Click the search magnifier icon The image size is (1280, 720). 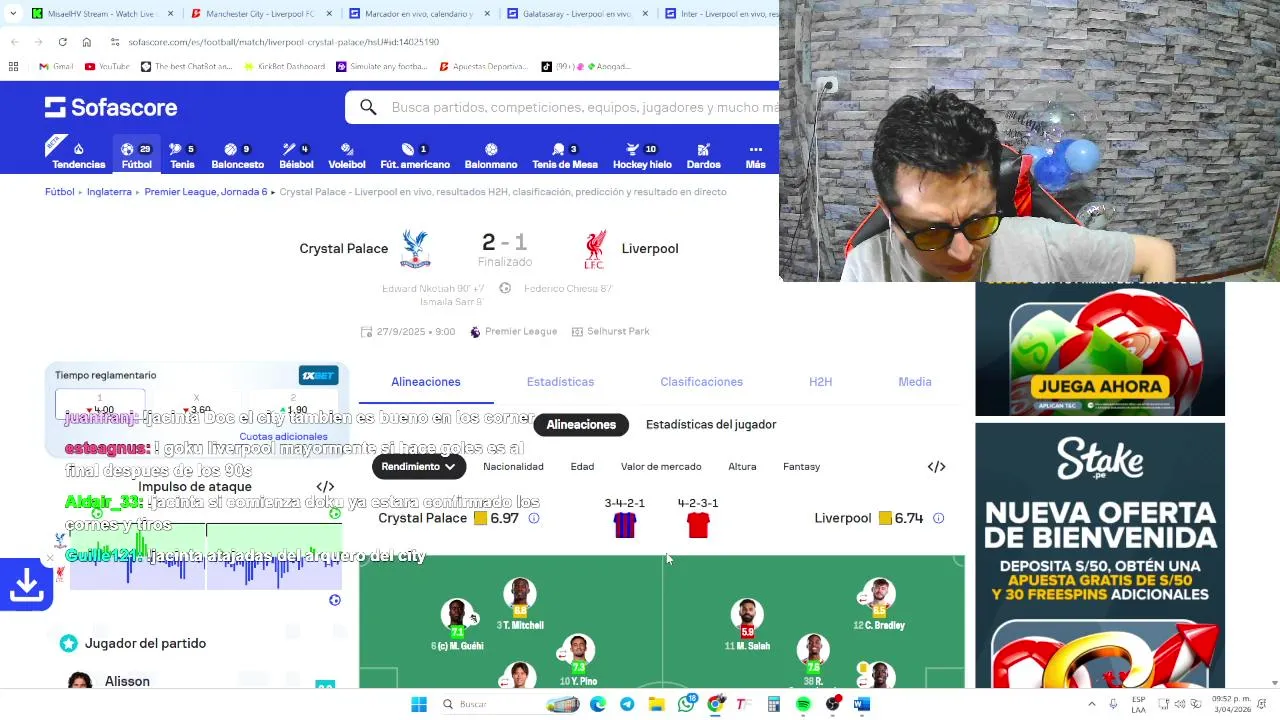click(368, 107)
